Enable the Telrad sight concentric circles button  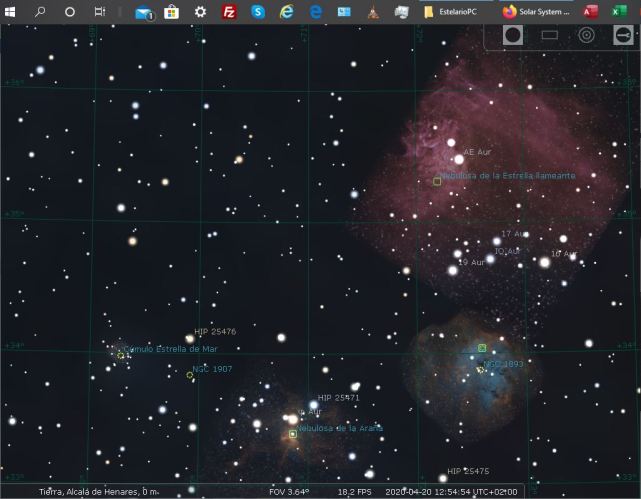click(x=586, y=35)
